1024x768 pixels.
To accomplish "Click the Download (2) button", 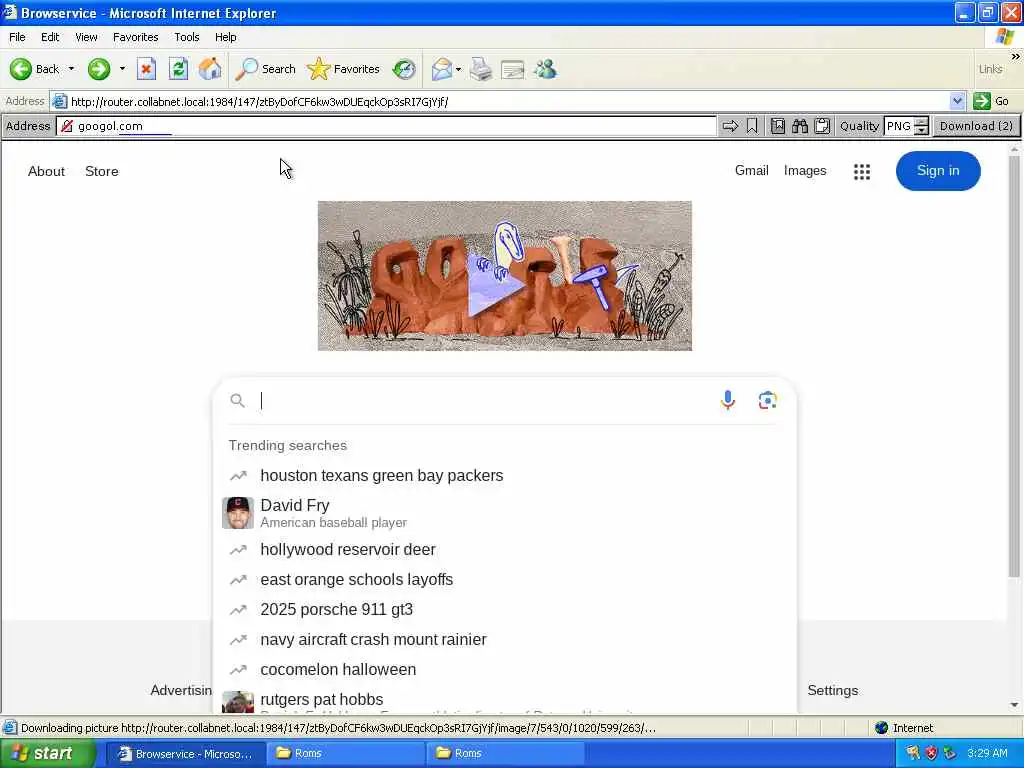I will pos(976,126).
